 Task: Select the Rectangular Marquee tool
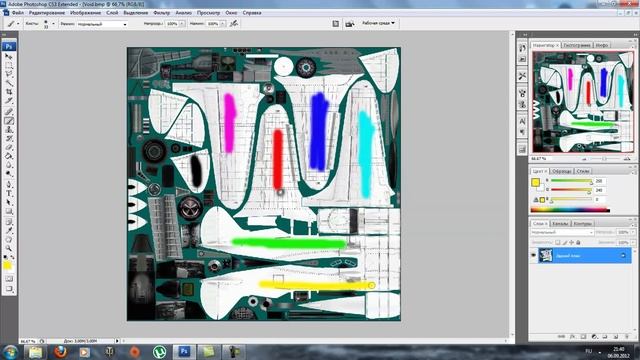pyautogui.click(x=9, y=65)
